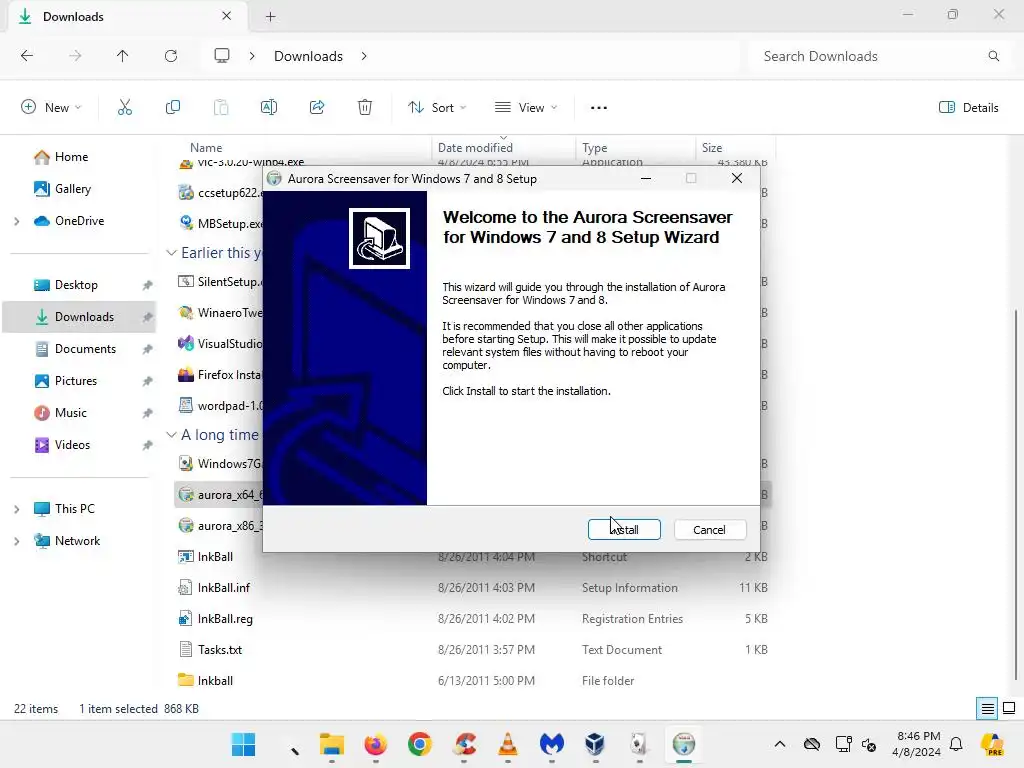Switch to details list view icon

(x=987, y=709)
